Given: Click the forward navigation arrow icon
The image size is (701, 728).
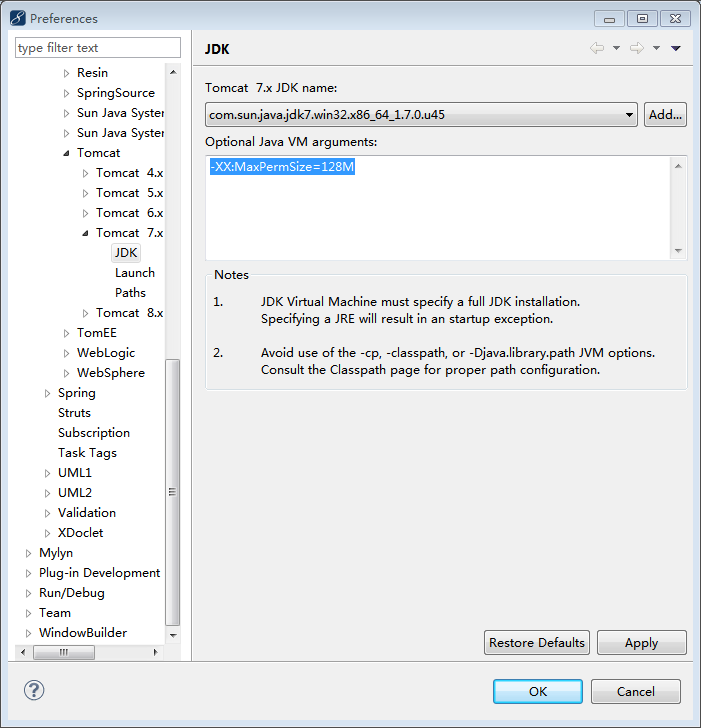Looking at the screenshot, I should tap(637, 48).
